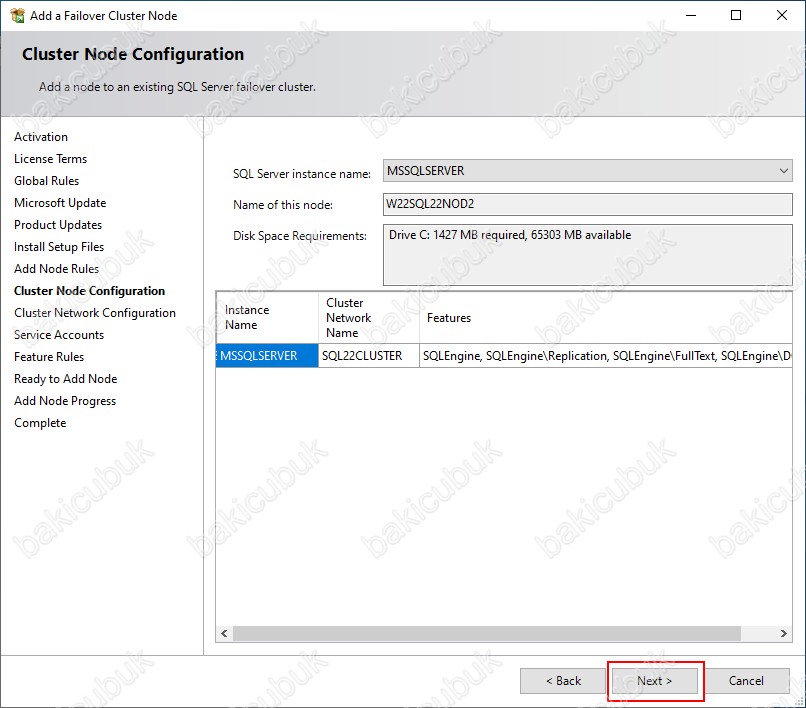
Task: Go to the Global Rules step
Action: (46, 181)
